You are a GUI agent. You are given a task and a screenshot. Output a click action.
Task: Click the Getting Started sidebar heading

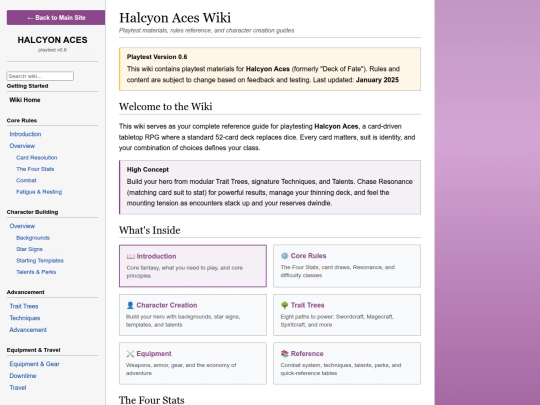tap(27, 86)
